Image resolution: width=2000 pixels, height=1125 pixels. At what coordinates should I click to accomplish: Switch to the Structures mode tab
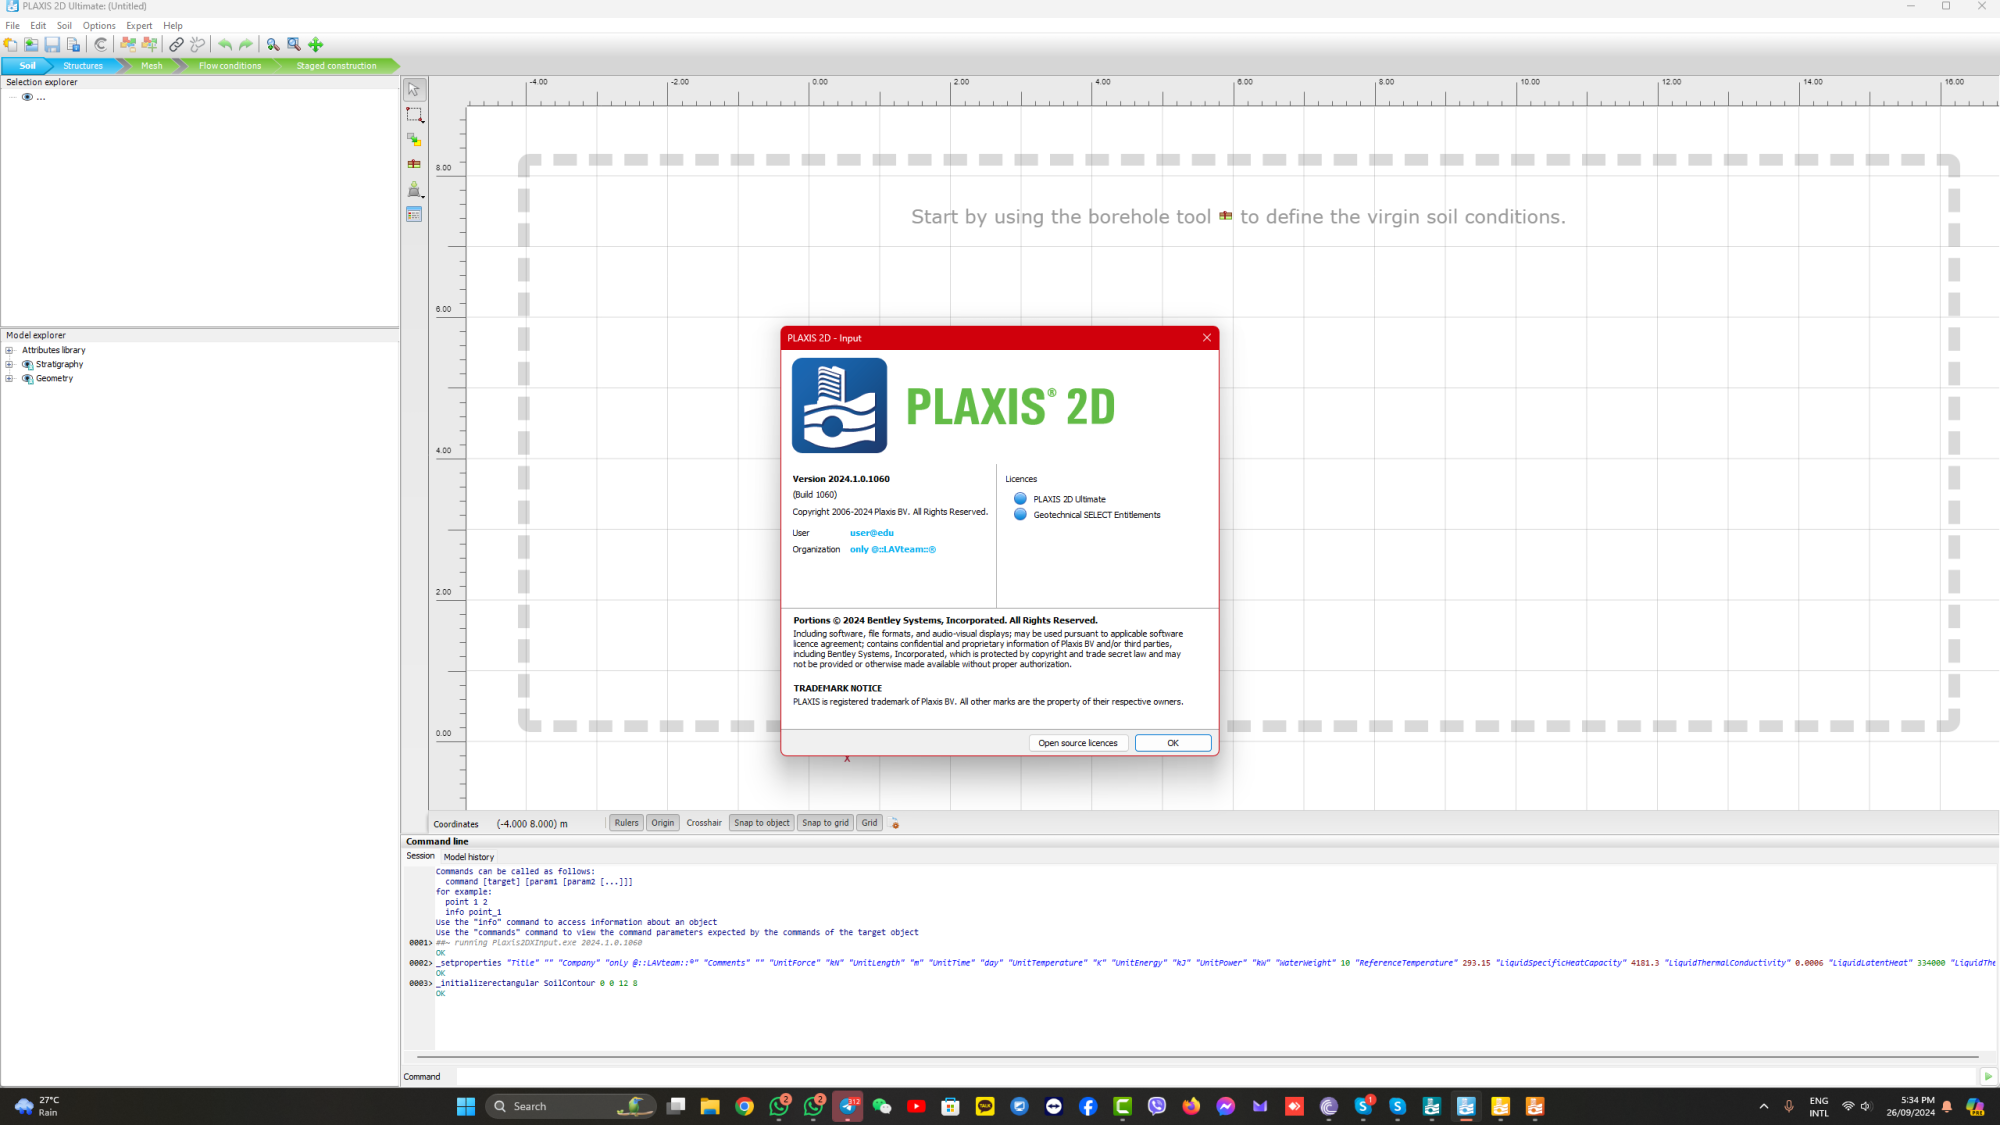pyautogui.click(x=82, y=65)
